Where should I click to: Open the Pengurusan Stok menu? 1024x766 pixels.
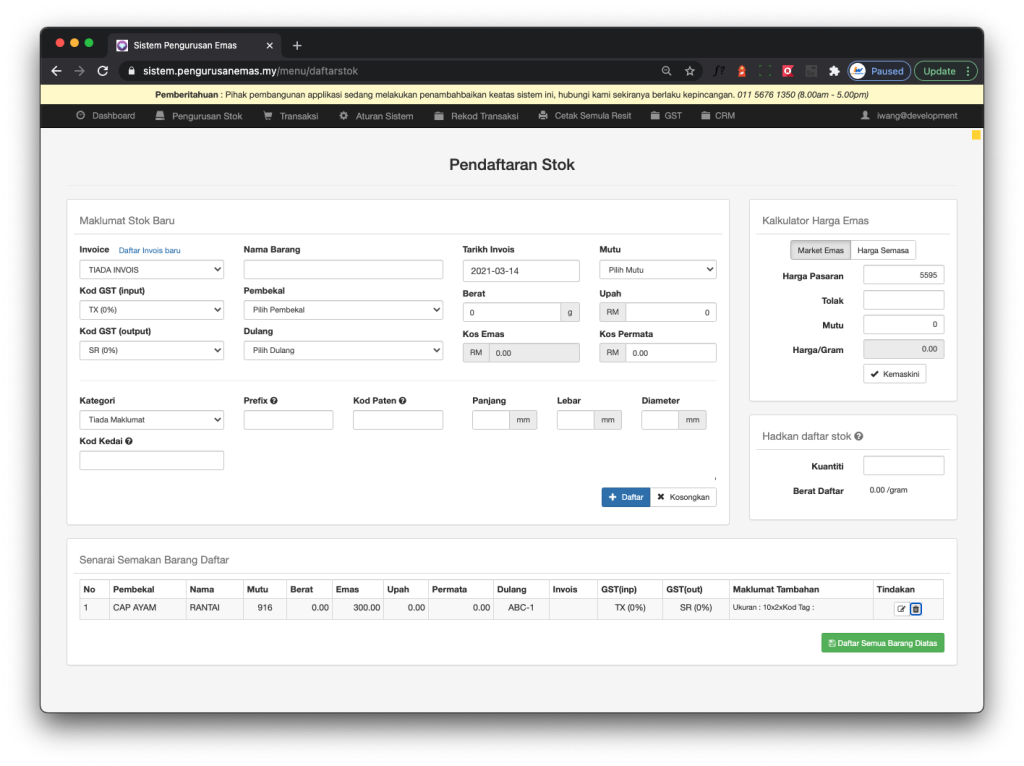point(199,116)
